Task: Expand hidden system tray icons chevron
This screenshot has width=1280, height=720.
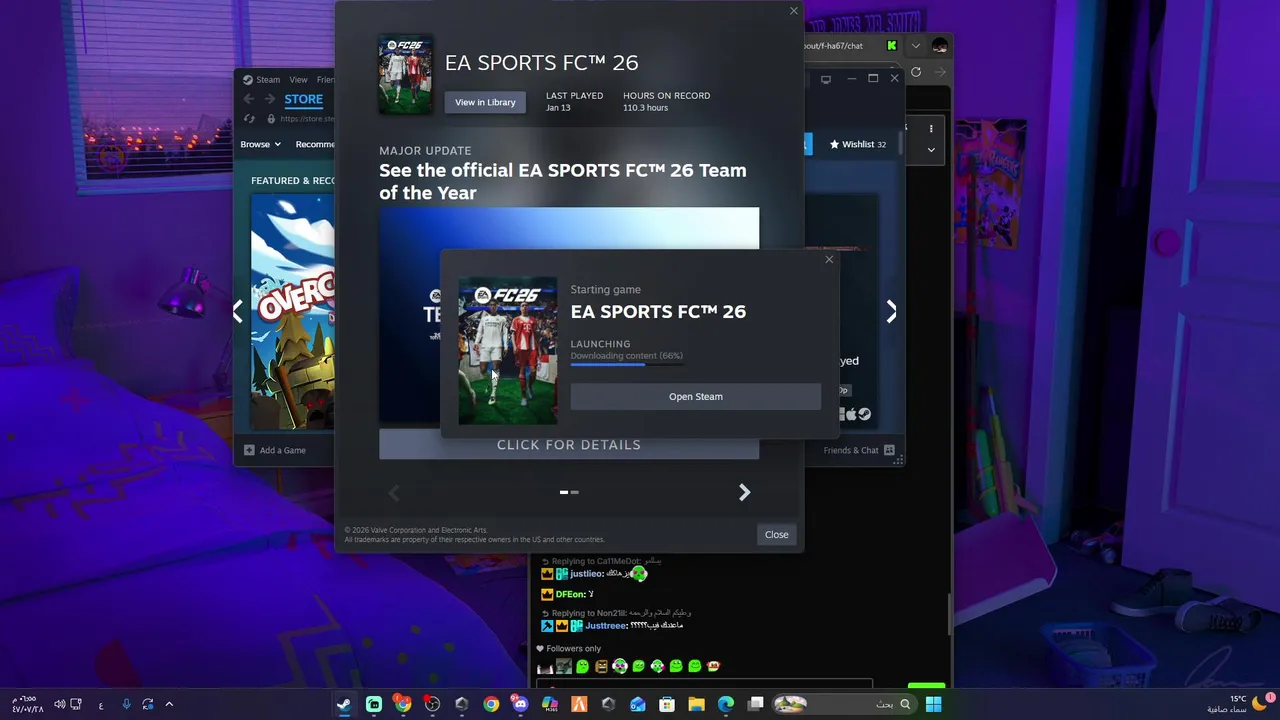Action: [169, 704]
